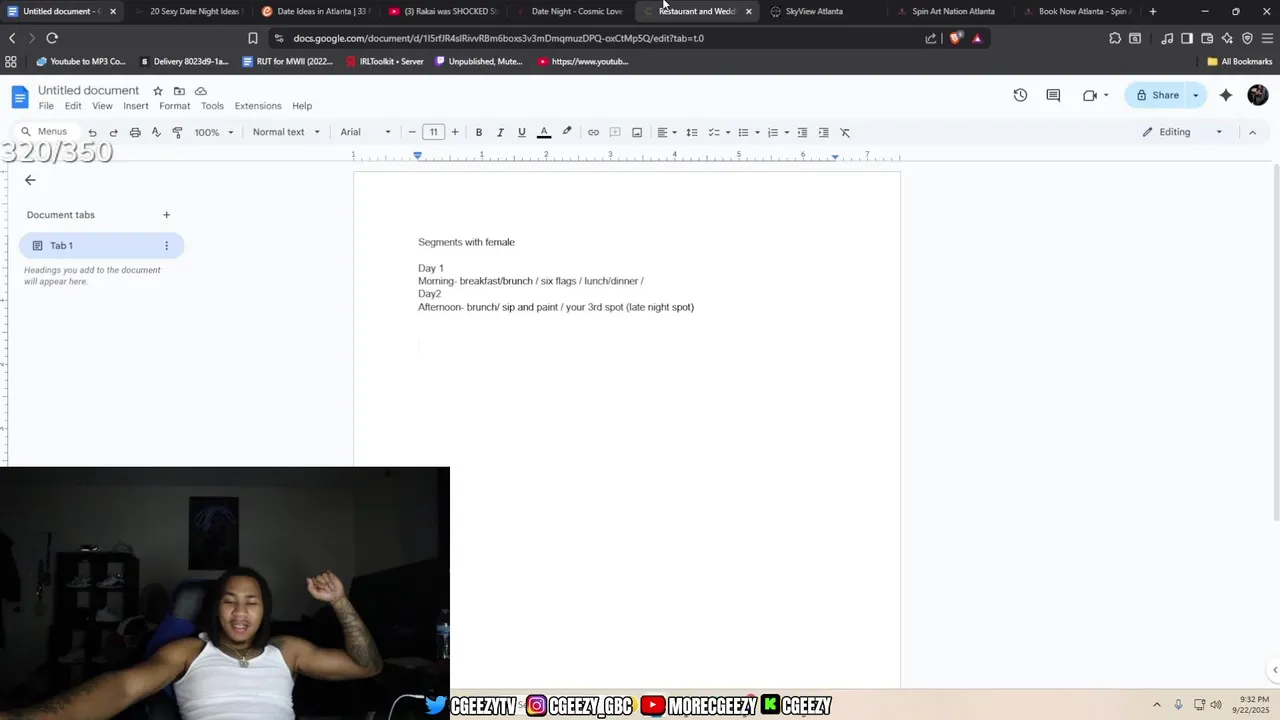Decrease the paragraph indent
The image size is (1280, 720).
802,132
